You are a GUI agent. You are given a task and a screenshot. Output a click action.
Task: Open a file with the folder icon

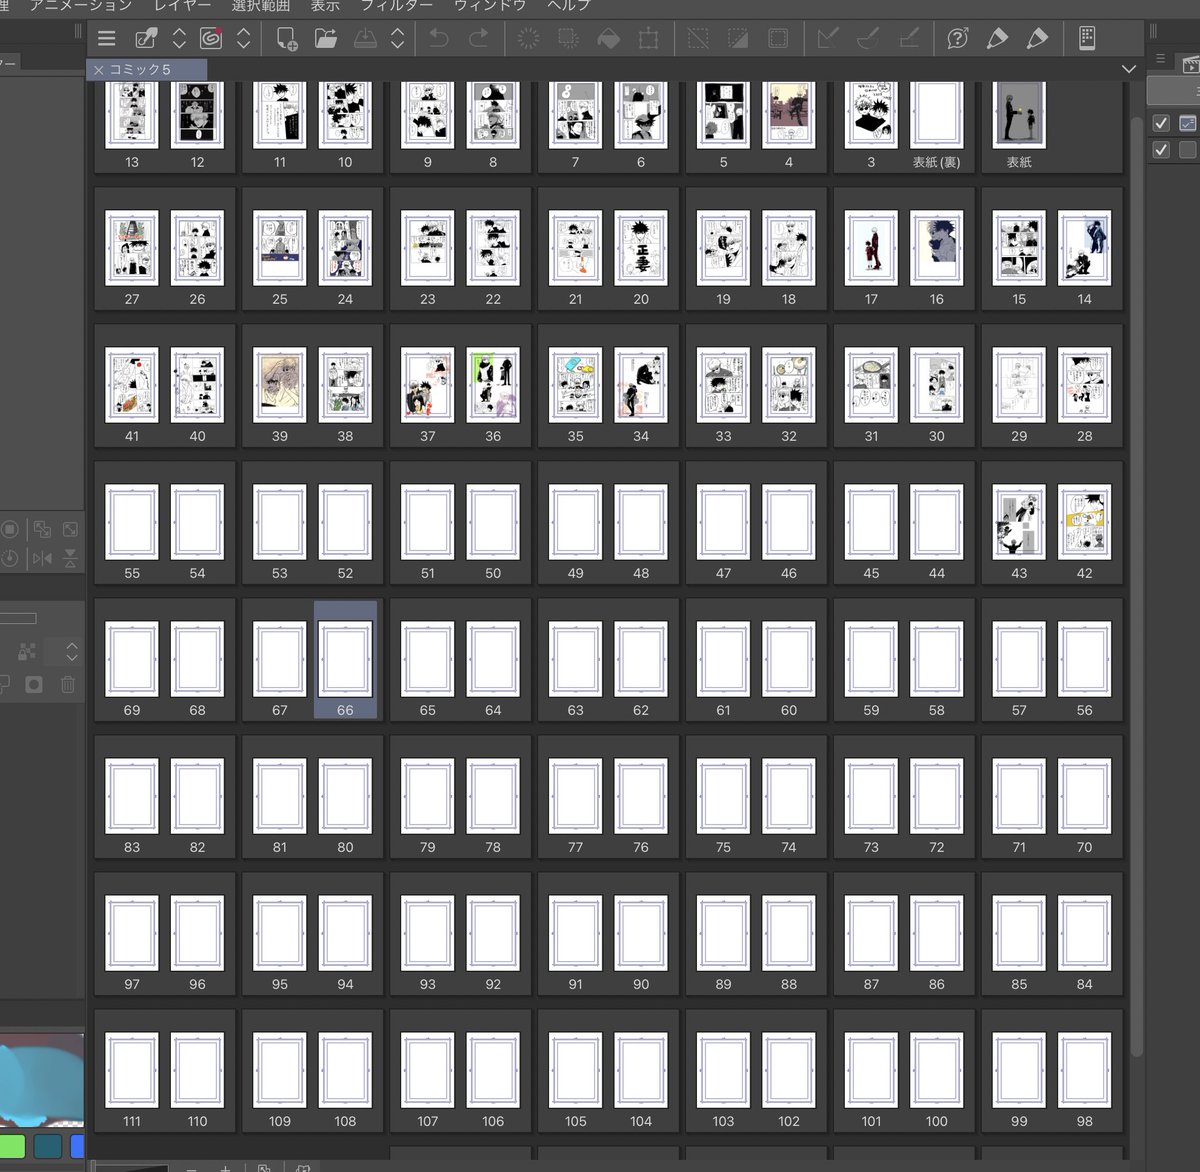[326, 39]
